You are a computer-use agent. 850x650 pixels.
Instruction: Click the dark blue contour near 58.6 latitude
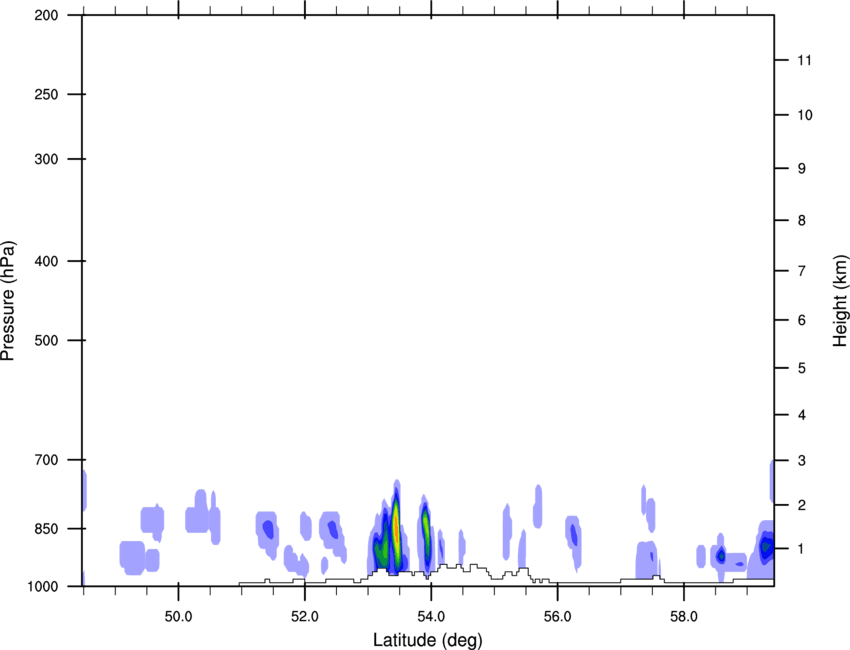tap(721, 556)
